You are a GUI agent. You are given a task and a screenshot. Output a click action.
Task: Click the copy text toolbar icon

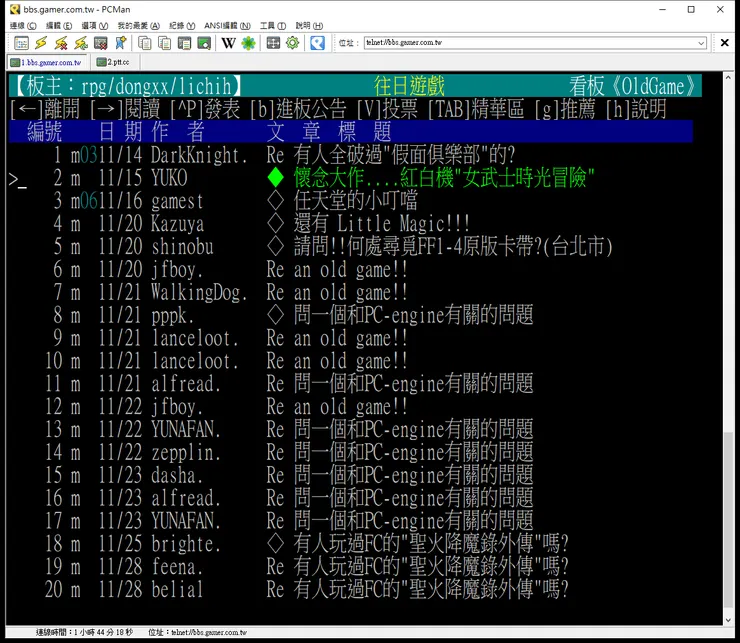click(144, 43)
